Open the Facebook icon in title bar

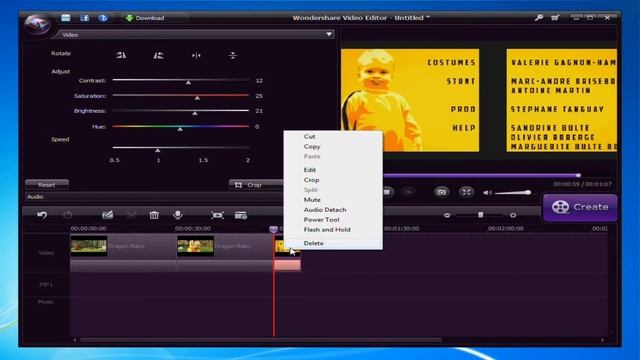pyautogui.click(x=85, y=18)
